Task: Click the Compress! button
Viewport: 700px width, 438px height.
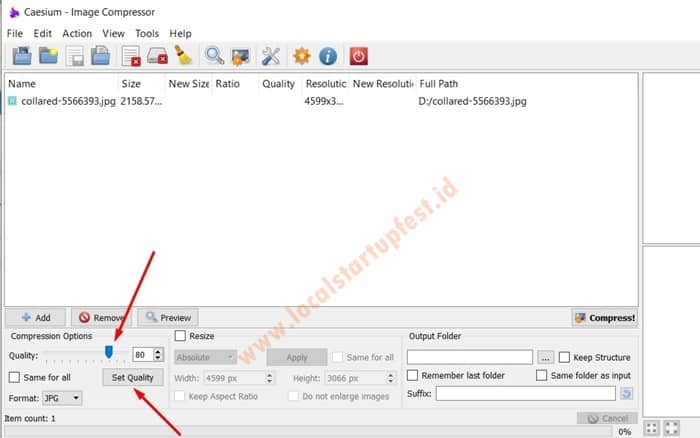Action: (604, 317)
